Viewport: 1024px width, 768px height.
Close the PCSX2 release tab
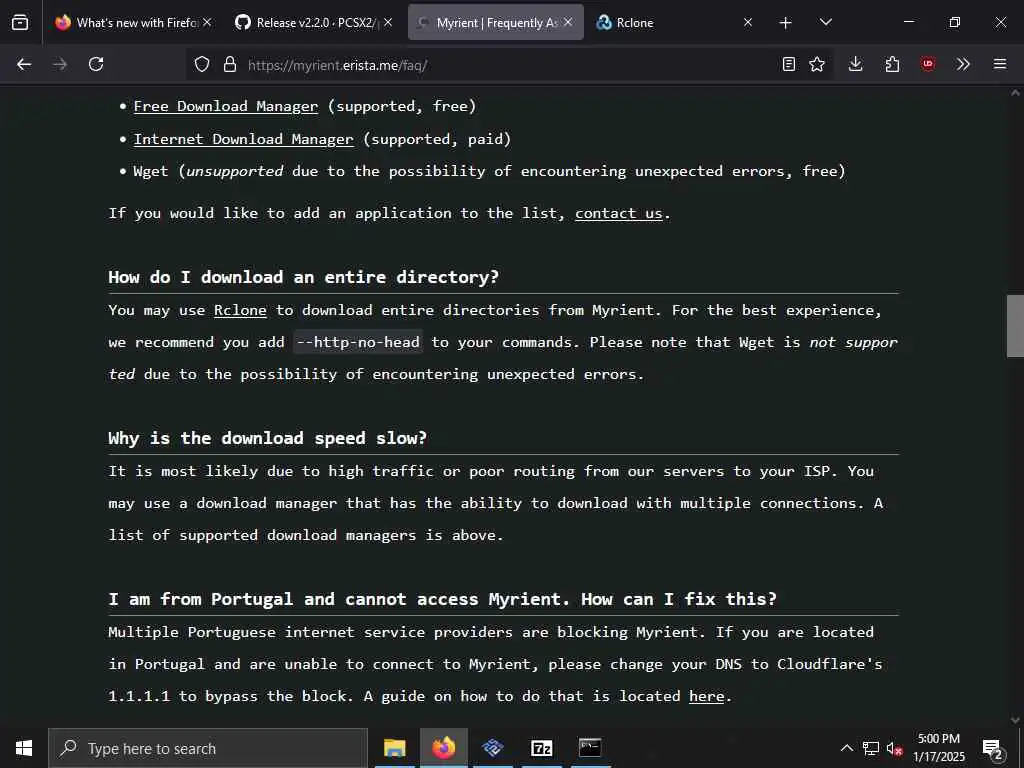click(388, 22)
